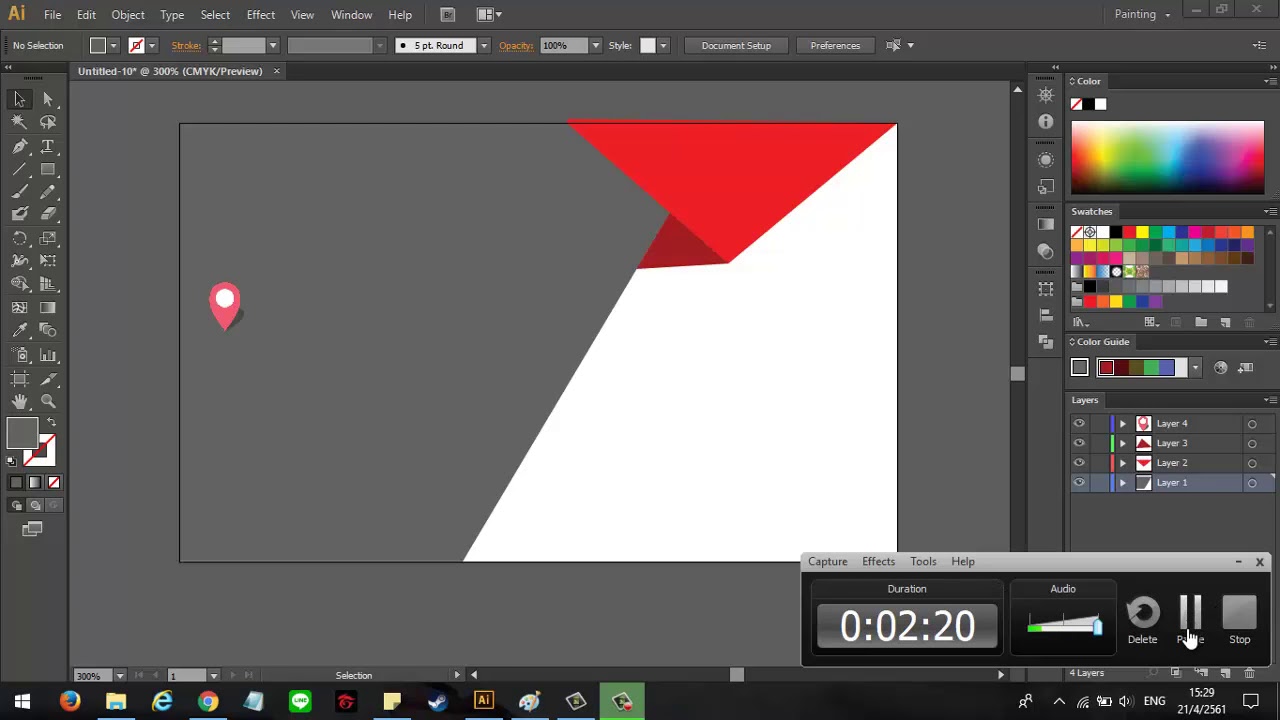The height and width of the screenshot is (720, 1280).
Task: Open the Align panel icon in dock
Action: (1046, 315)
